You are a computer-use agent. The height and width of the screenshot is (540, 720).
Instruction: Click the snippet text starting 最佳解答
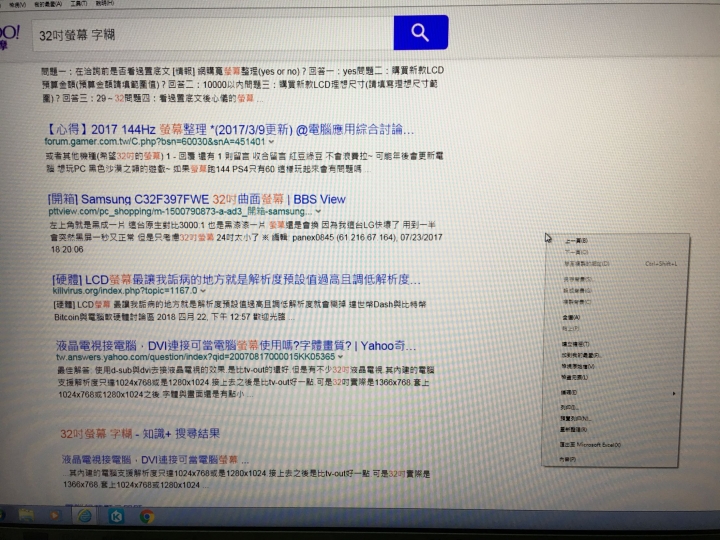click(246, 382)
